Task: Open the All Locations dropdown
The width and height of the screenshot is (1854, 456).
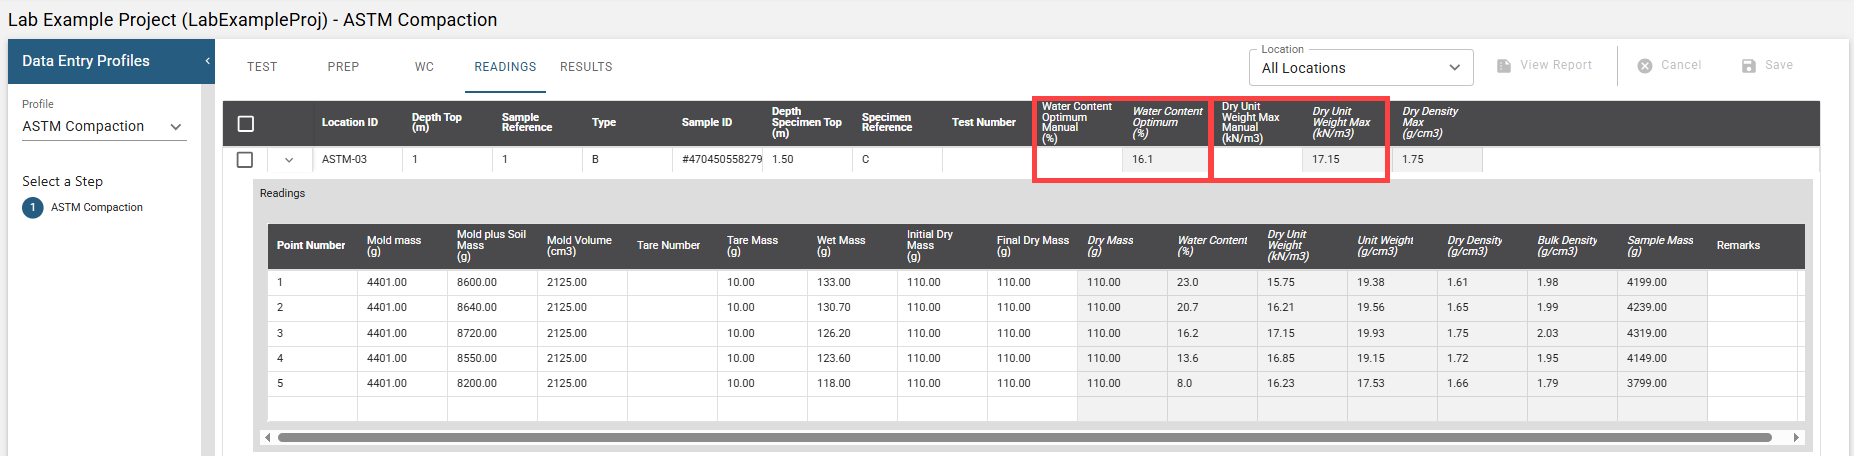Action: [x=1360, y=68]
